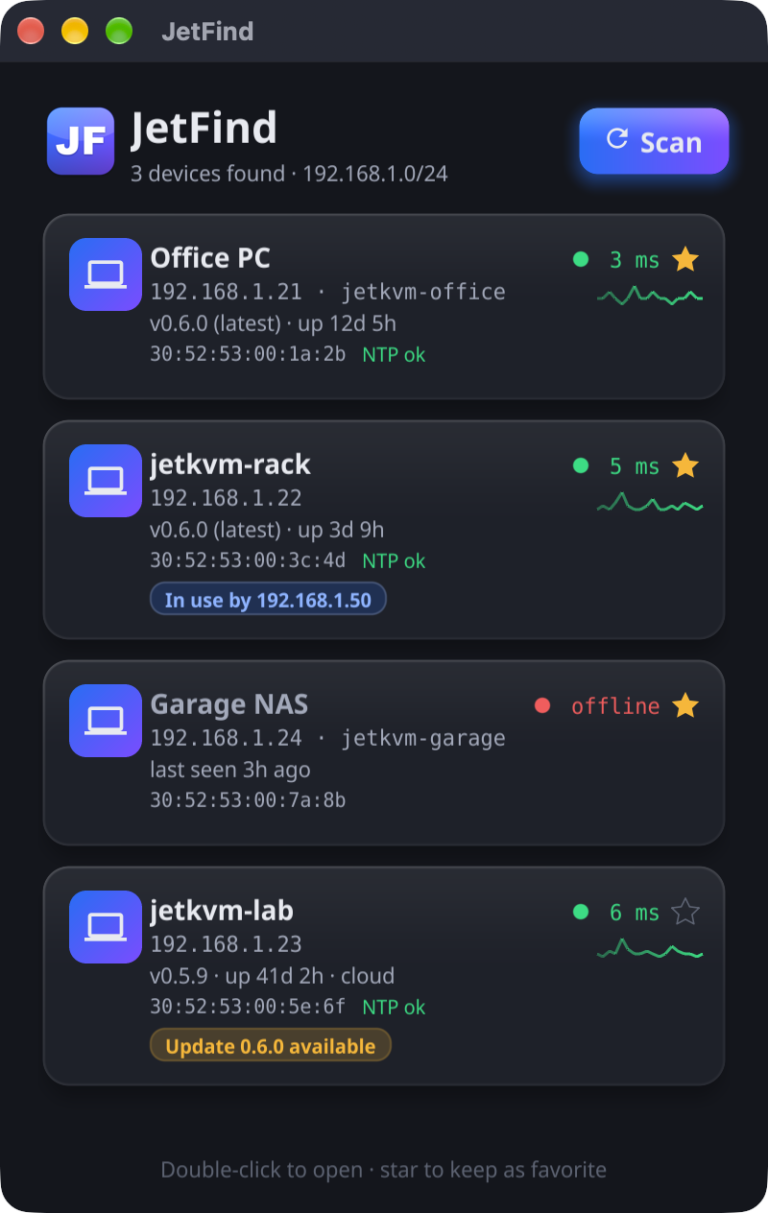This screenshot has width=768, height=1213.
Task: Select the jetkvm-rack device icon
Action: (x=105, y=480)
